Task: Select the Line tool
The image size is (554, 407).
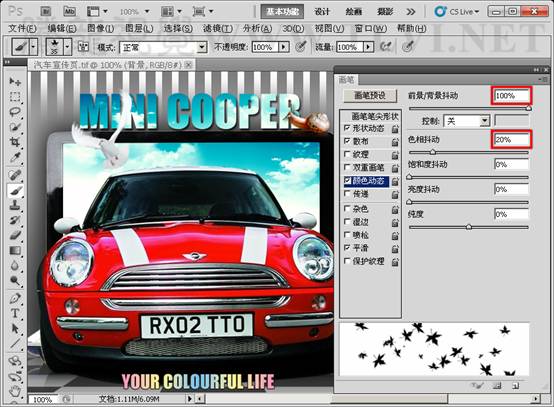Action: (15, 343)
